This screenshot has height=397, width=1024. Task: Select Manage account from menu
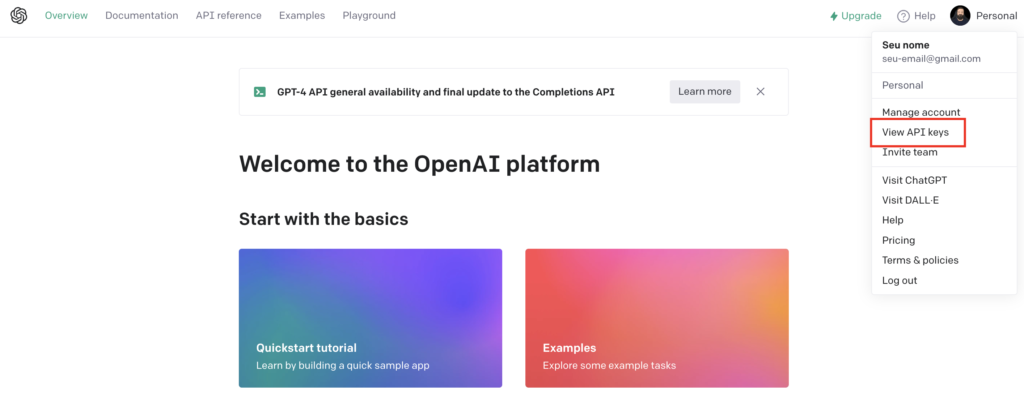921,112
